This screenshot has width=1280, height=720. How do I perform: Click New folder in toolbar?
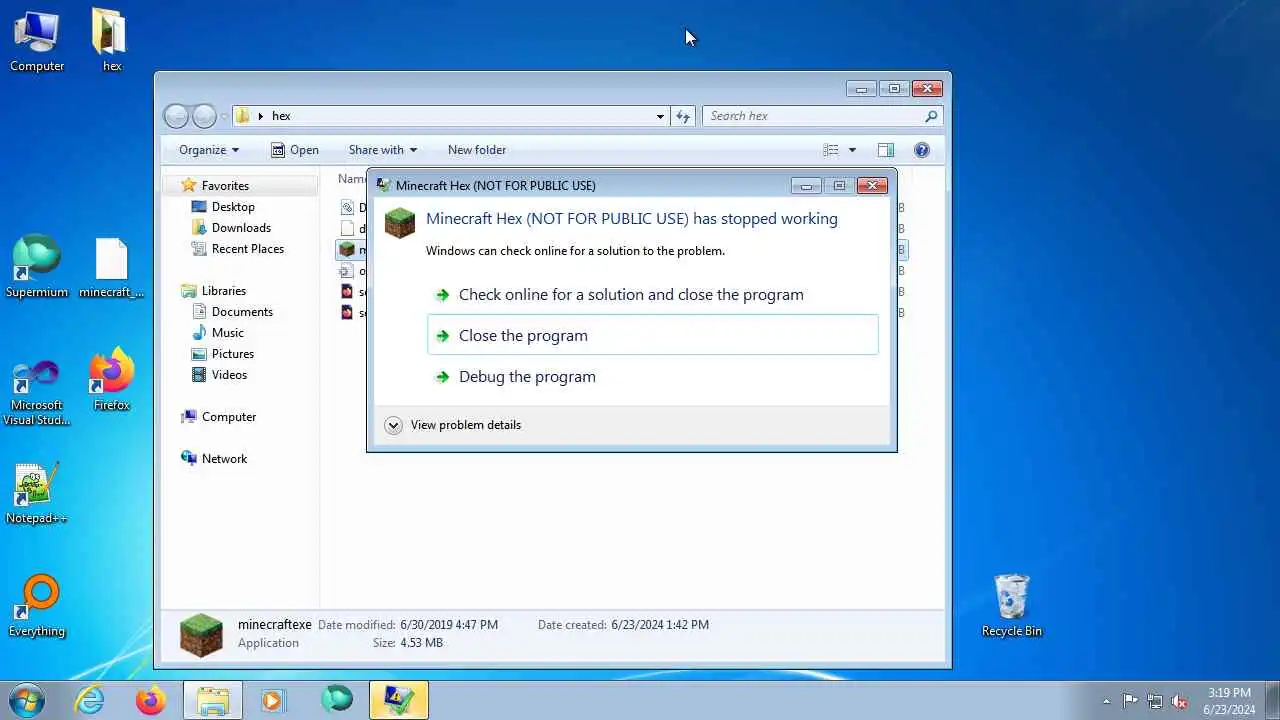(x=477, y=150)
